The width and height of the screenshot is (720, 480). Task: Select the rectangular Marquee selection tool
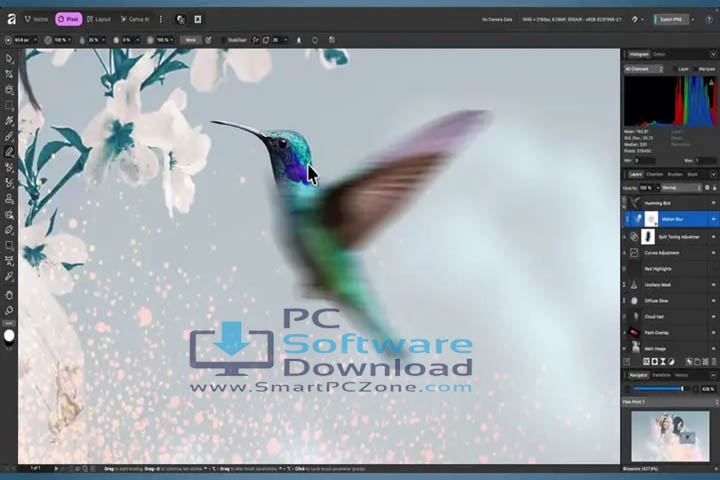(9, 106)
